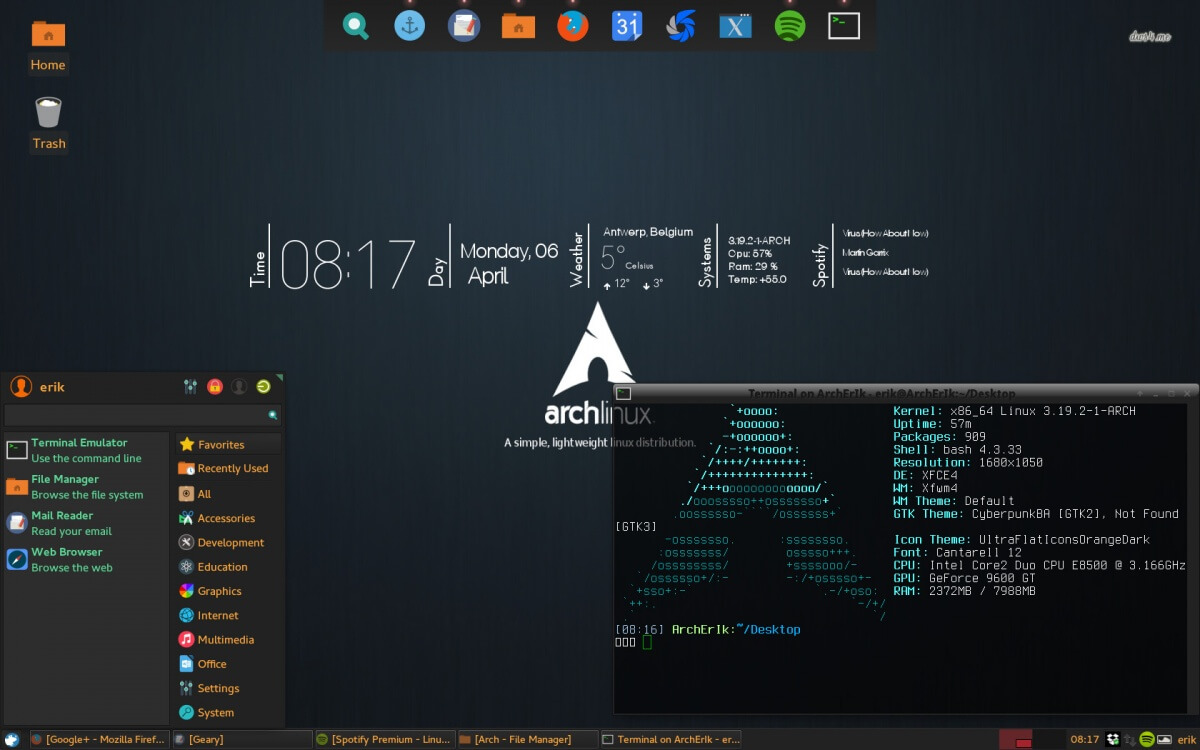
Task: Launch Google Calendar from the dock
Action: click(x=627, y=25)
